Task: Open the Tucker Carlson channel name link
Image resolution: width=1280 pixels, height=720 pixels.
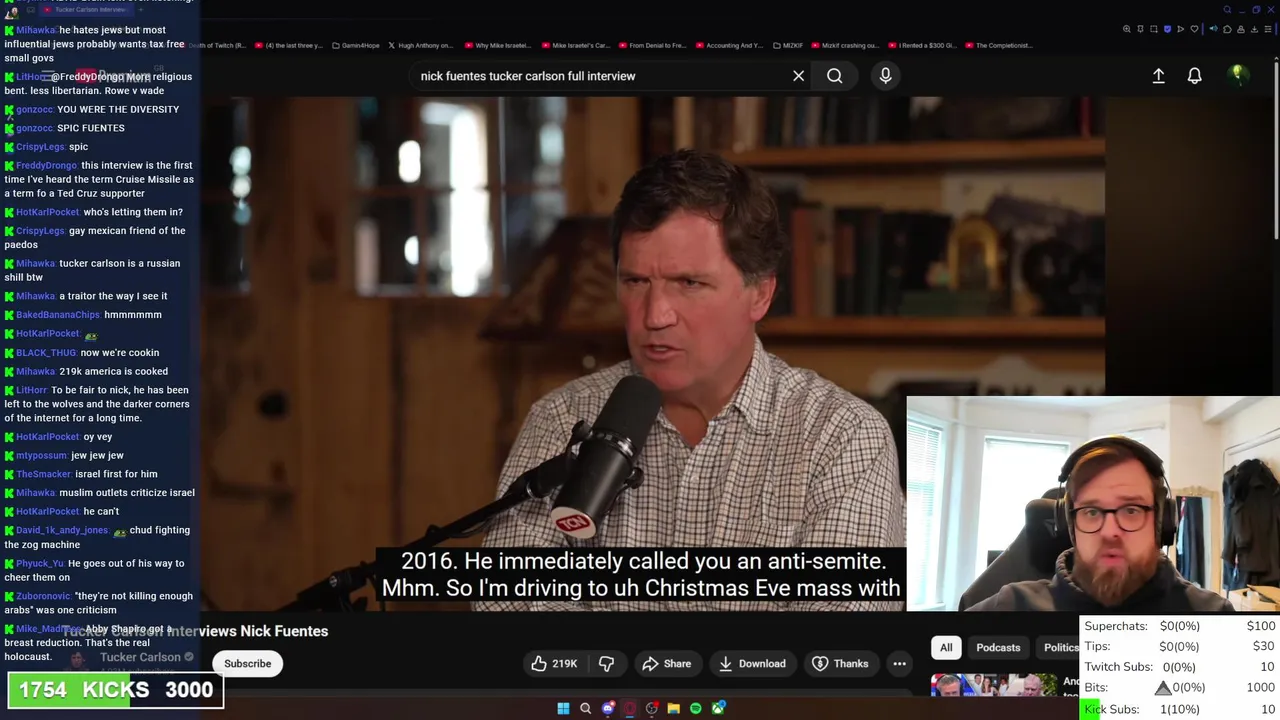Action: pyautogui.click(x=140, y=657)
